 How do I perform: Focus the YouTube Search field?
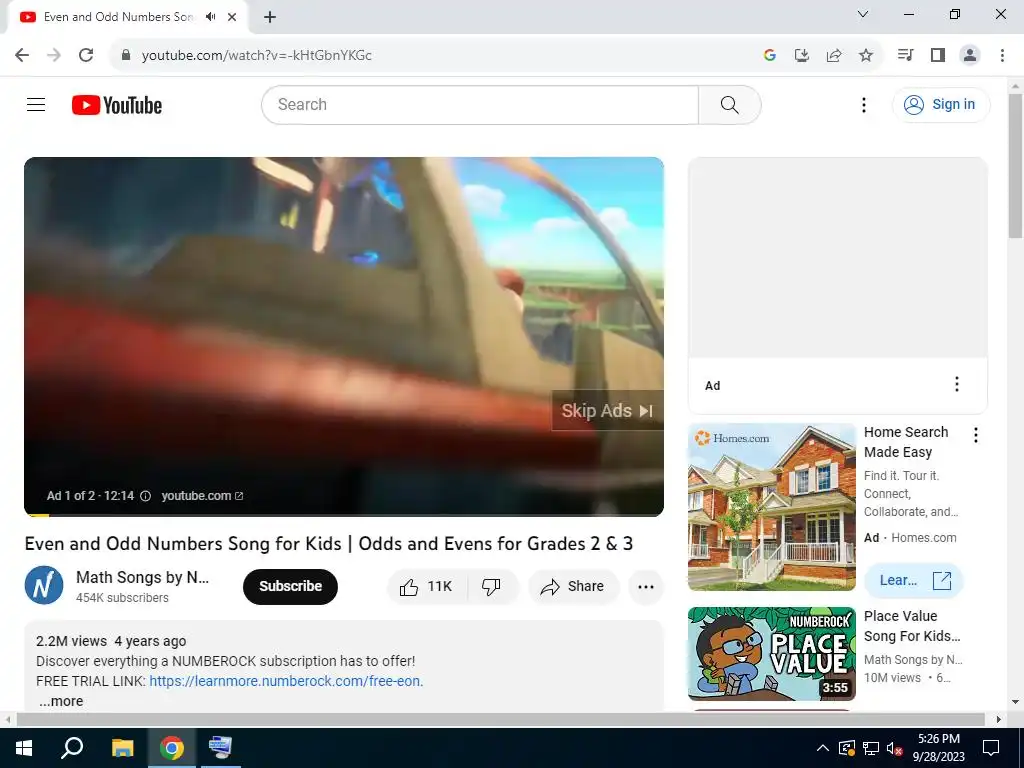pos(480,104)
